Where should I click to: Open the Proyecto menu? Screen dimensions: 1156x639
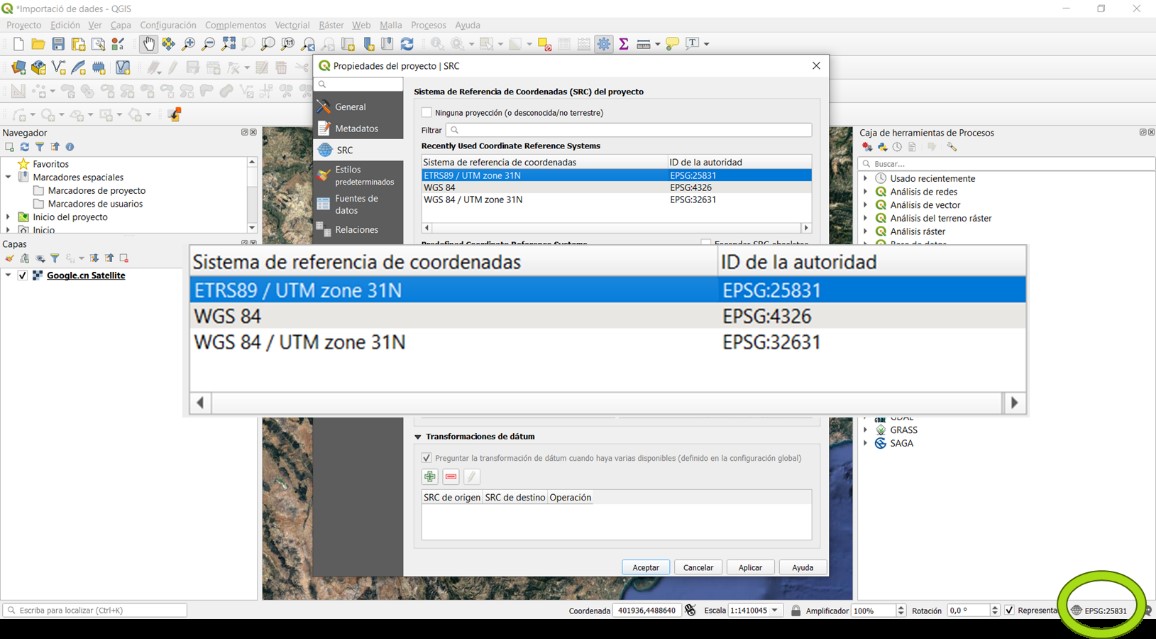24,25
